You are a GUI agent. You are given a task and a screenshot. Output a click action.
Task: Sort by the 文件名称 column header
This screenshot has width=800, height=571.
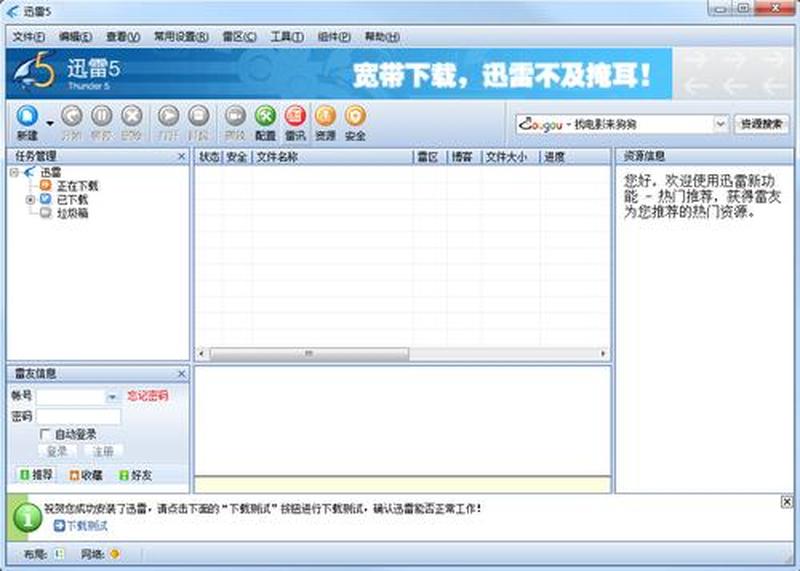tap(332, 157)
